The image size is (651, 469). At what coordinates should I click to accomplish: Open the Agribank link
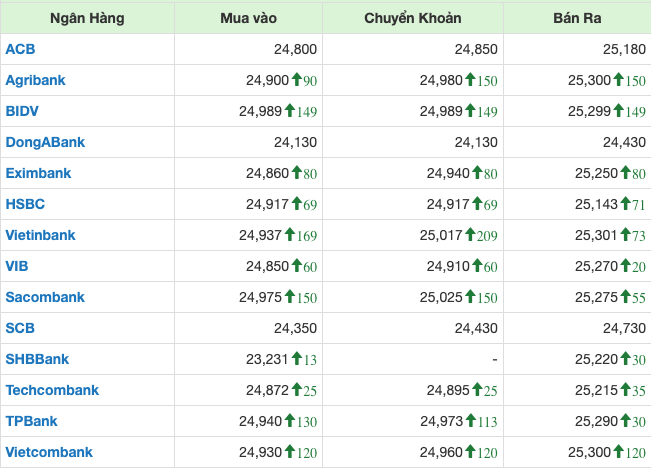point(35,80)
